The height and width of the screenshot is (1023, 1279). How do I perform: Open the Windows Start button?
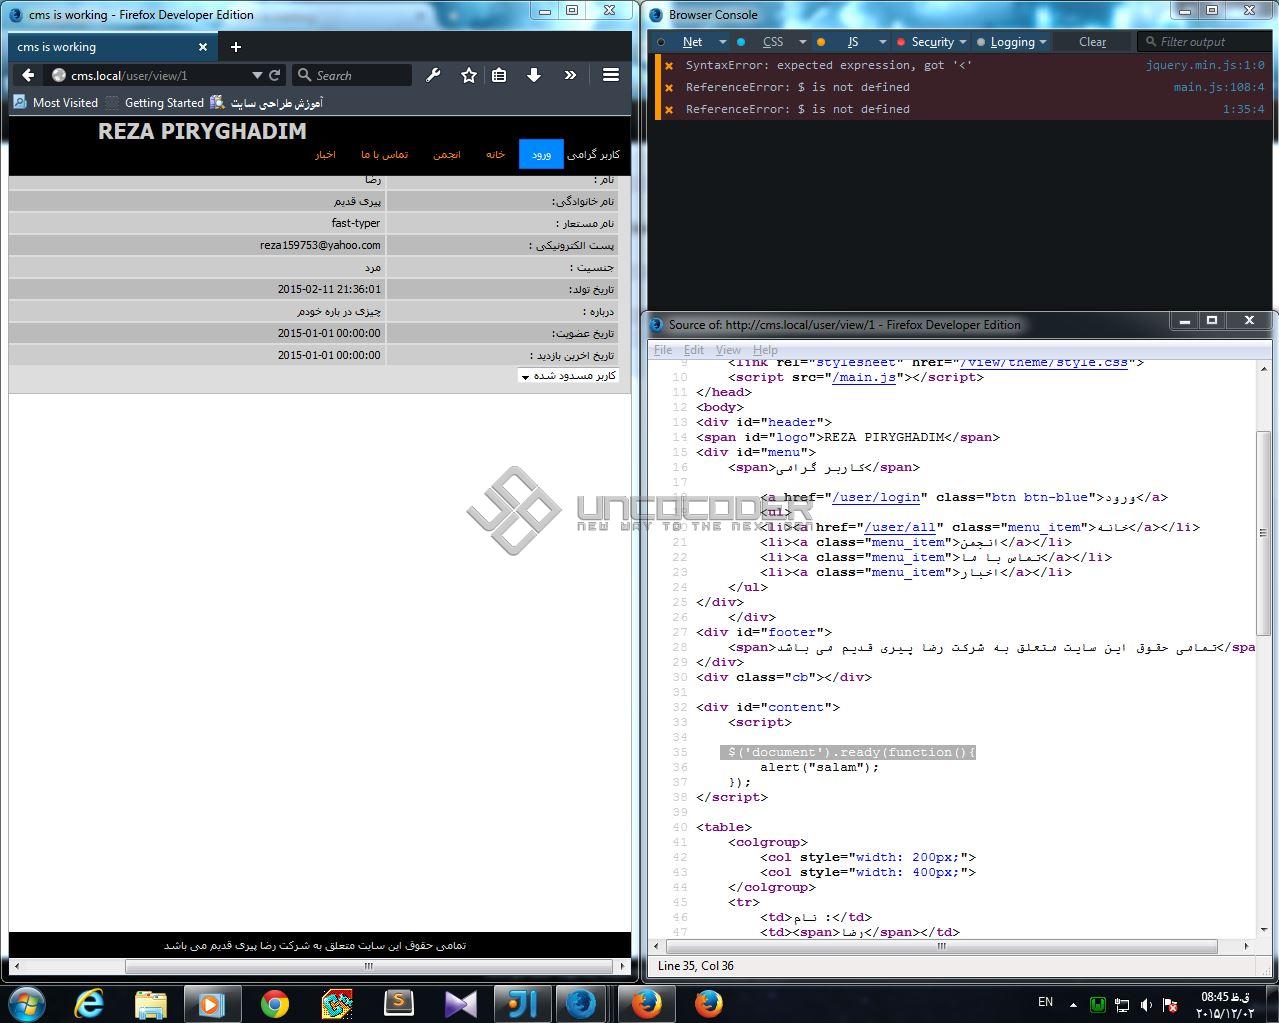[27, 1003]
